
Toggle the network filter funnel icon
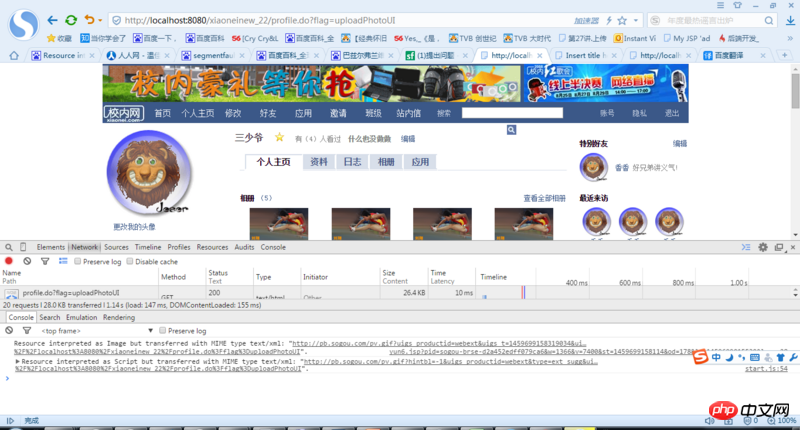45,261
